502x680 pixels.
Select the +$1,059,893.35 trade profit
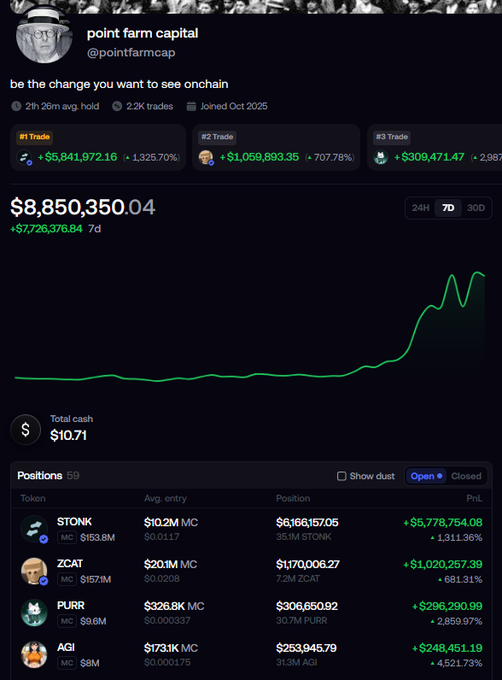(259, 157)
